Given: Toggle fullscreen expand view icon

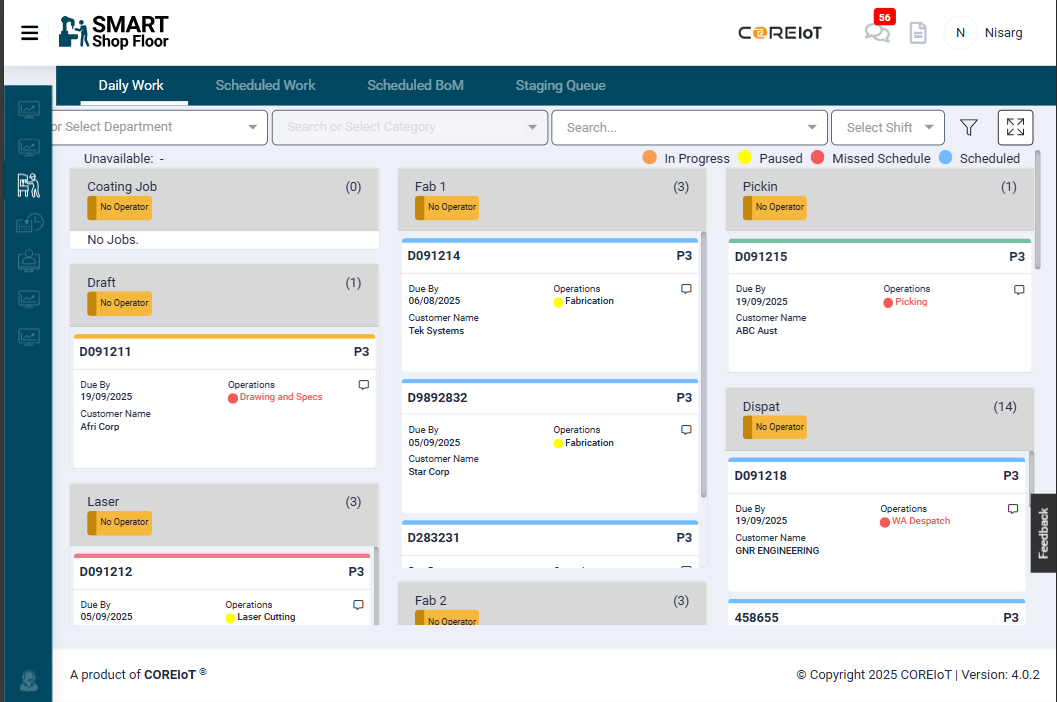Looking at the screenshot, I should (x=1015, y=127).
